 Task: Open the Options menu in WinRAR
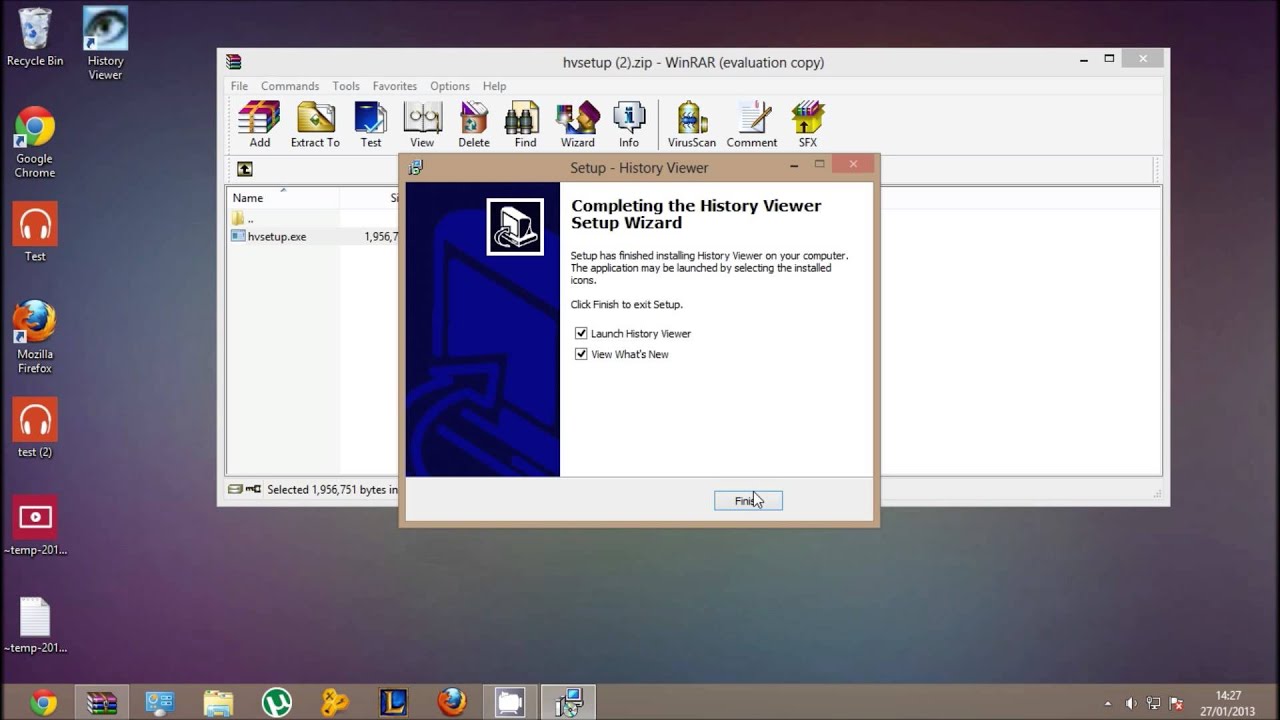tap(450, 86)
